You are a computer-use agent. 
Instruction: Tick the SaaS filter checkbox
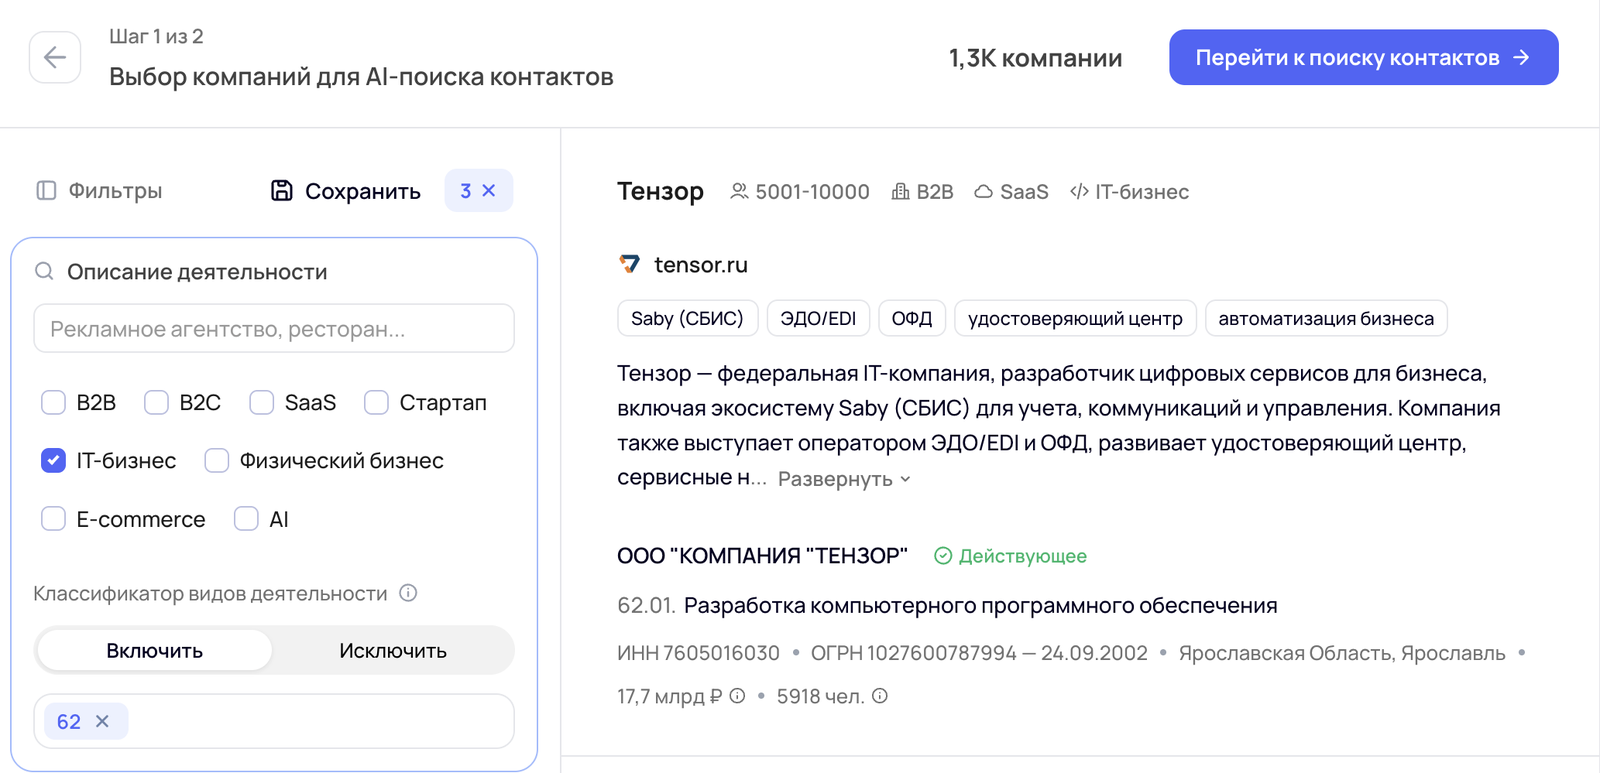(x=262, y=402)
